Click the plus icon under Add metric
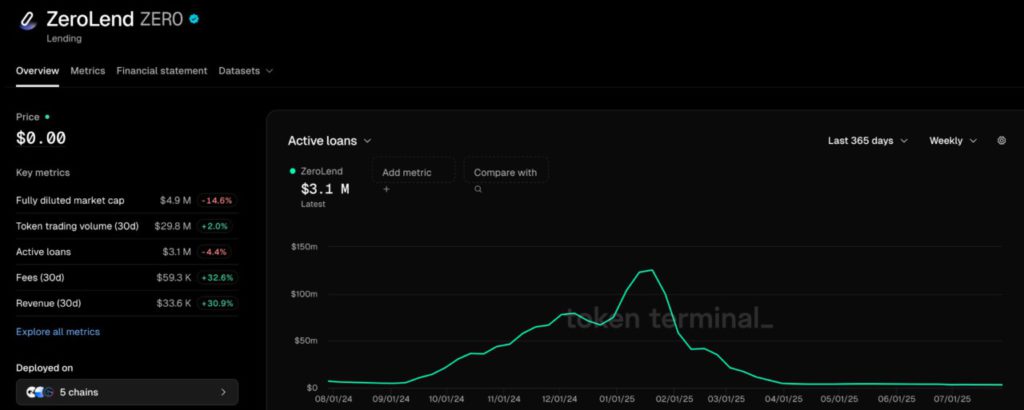 [x=386, y=188]
